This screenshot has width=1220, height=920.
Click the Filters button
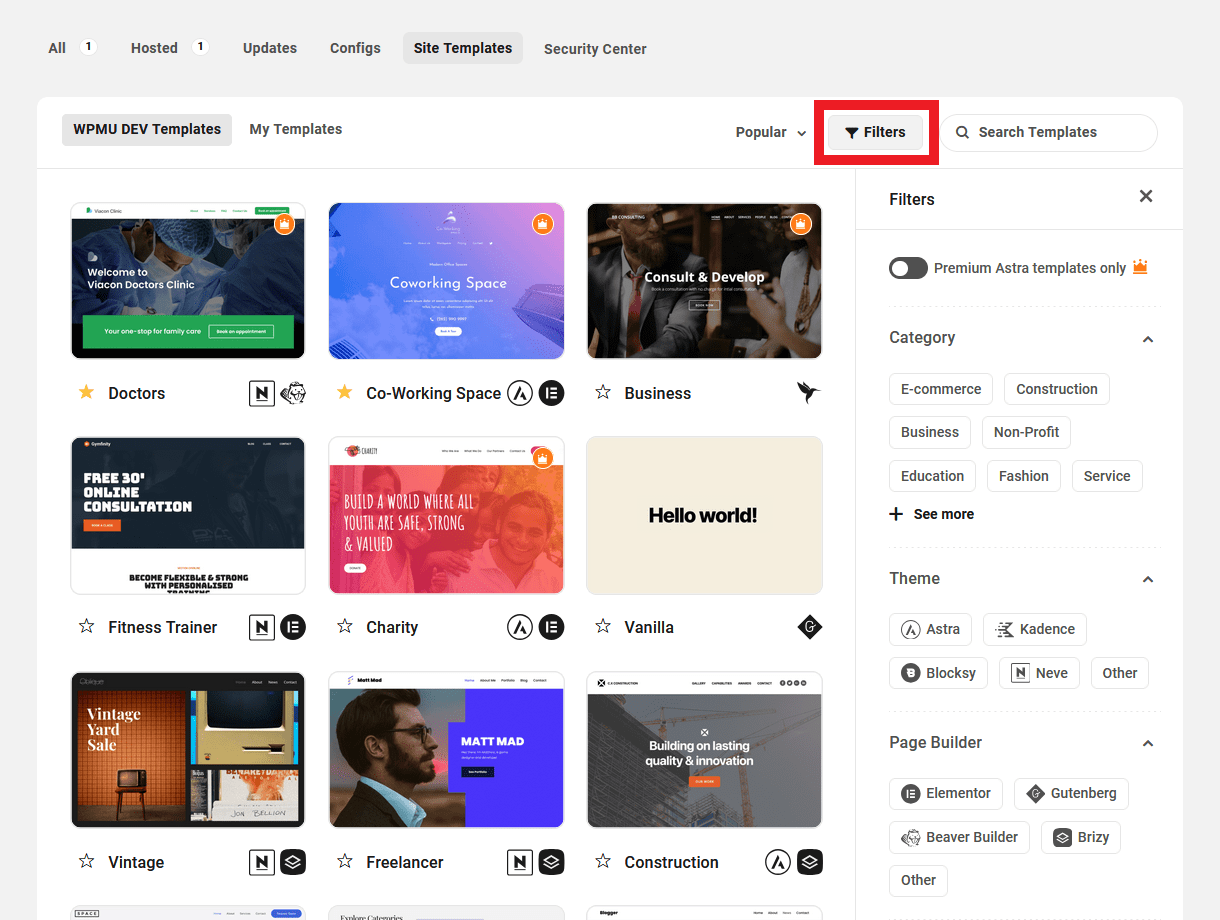875,132
